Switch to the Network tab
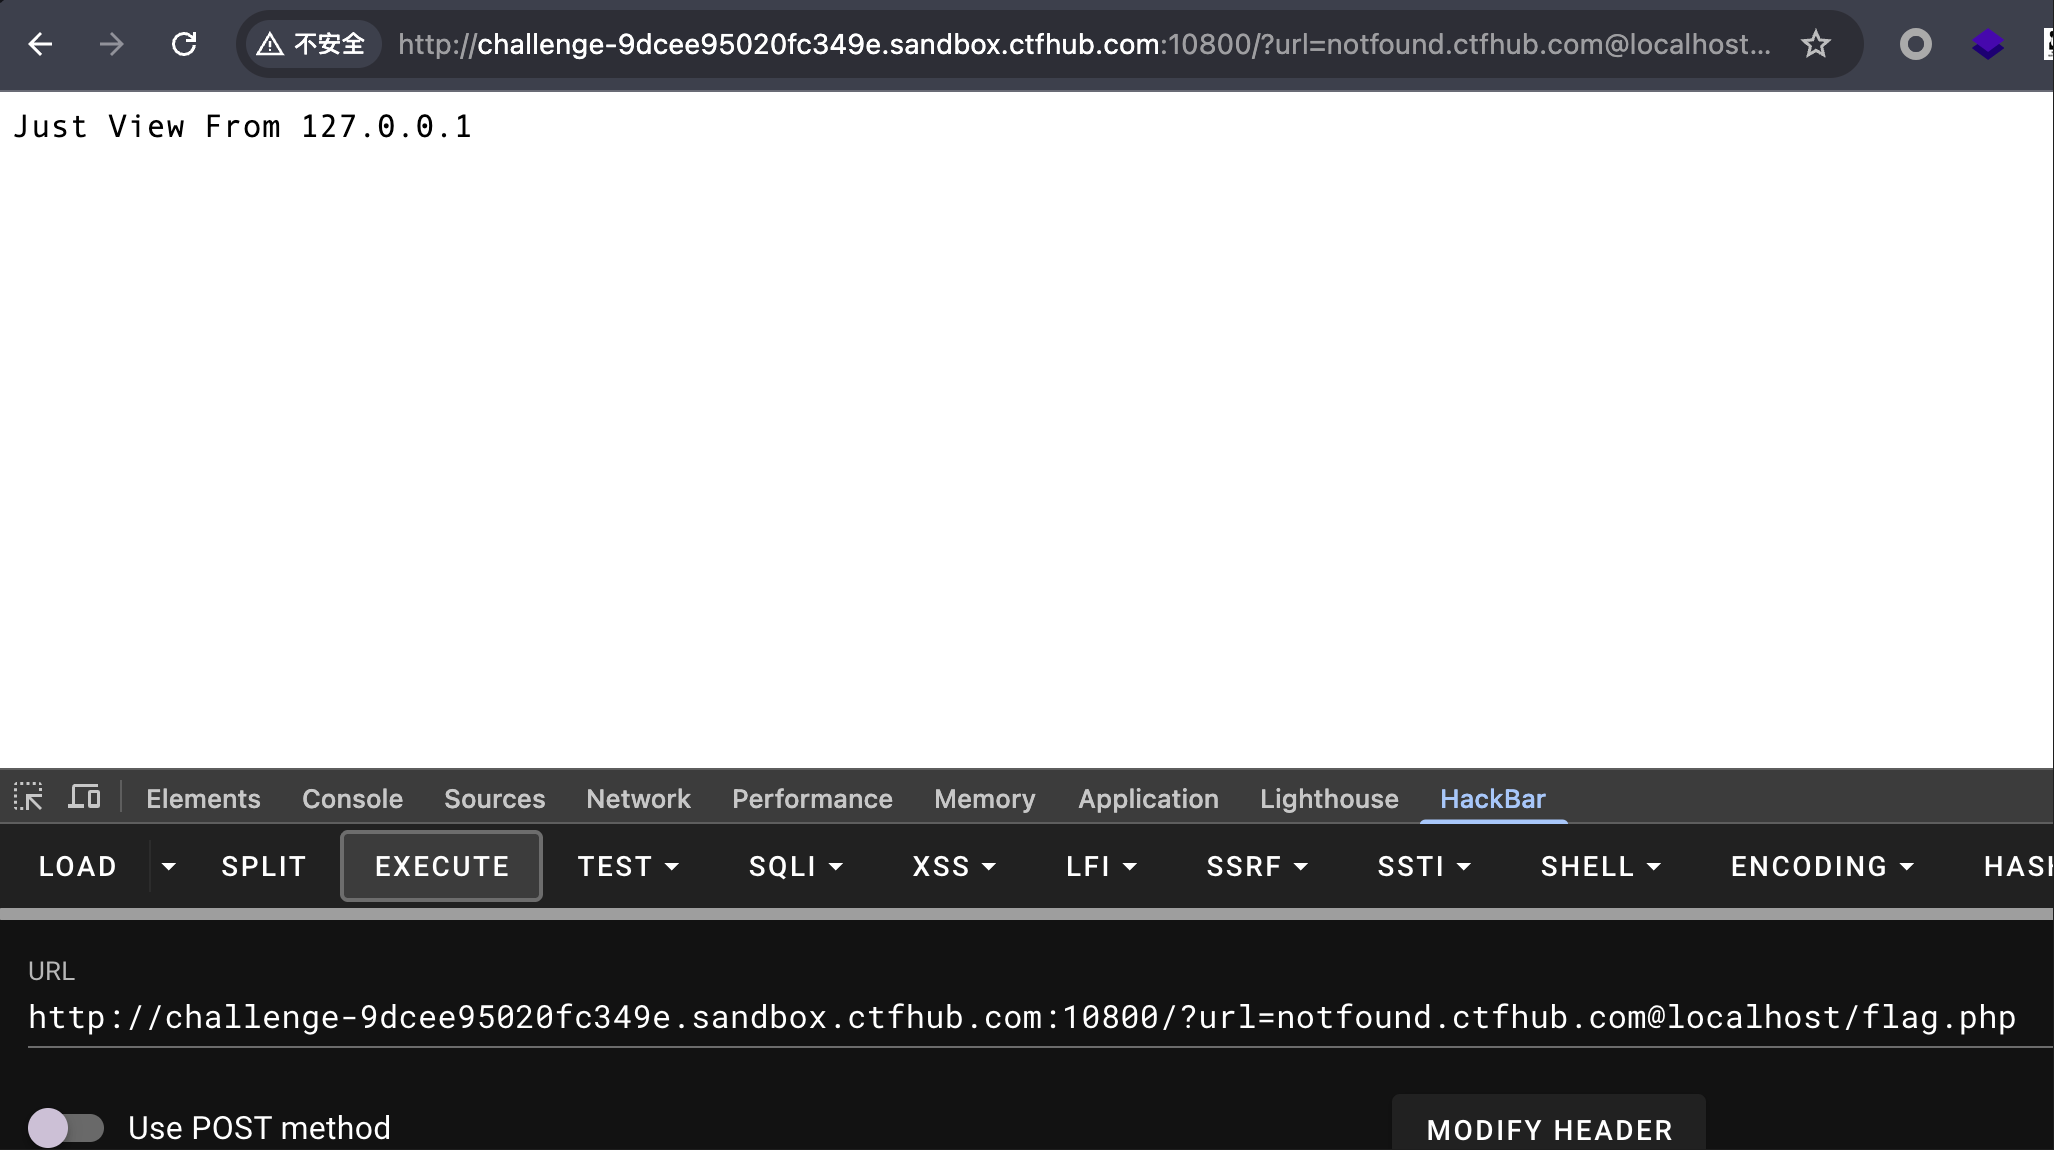 pos(638,799)
